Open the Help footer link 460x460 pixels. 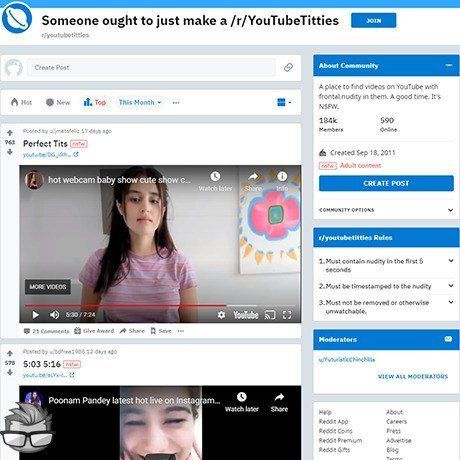click(x=325, y=412)
